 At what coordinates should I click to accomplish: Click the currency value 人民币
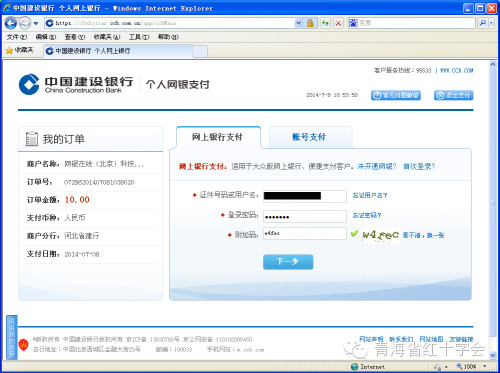(x=75, y=218)
